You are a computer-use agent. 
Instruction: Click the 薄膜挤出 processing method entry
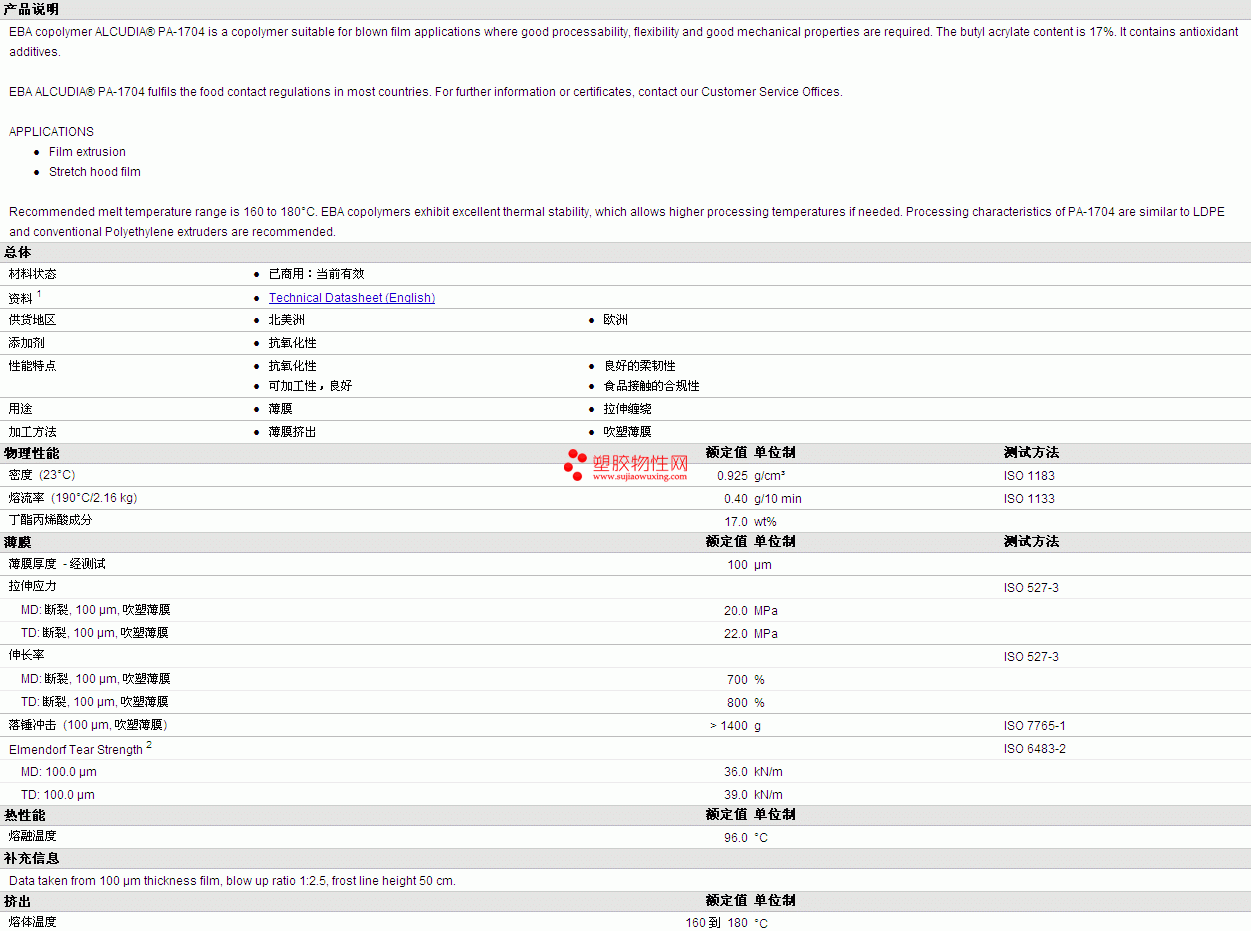coord(293,432)
